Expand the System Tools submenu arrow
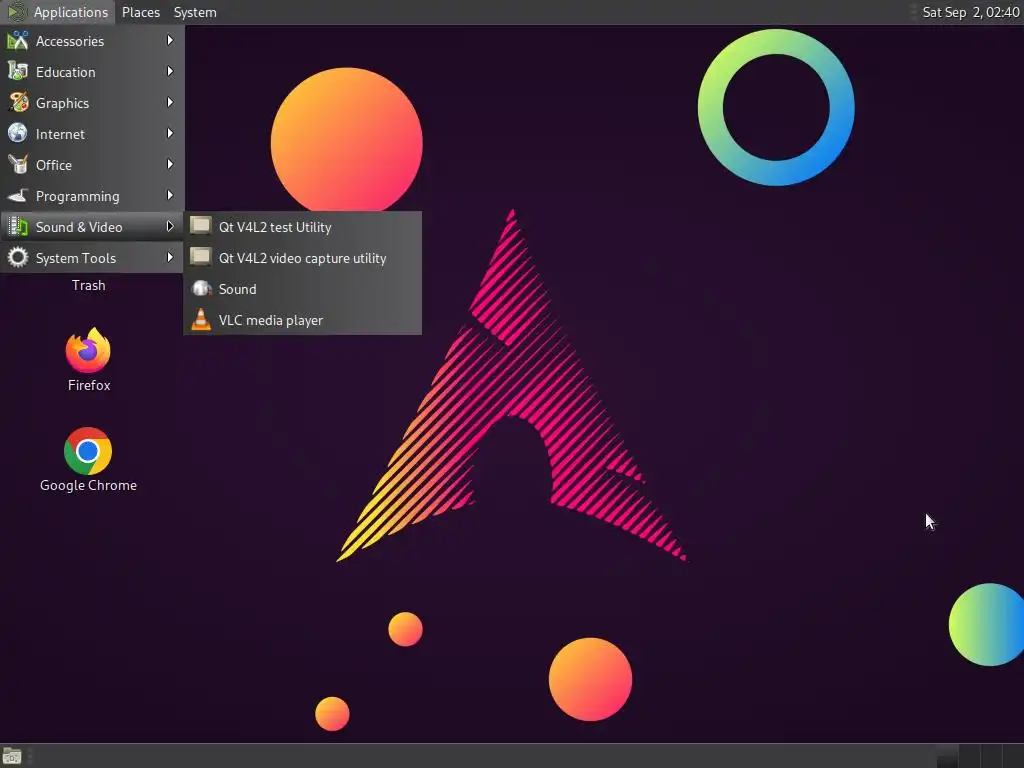Image resolution: width=1024 pixels, height=768 pixels. tap(170, 257)
